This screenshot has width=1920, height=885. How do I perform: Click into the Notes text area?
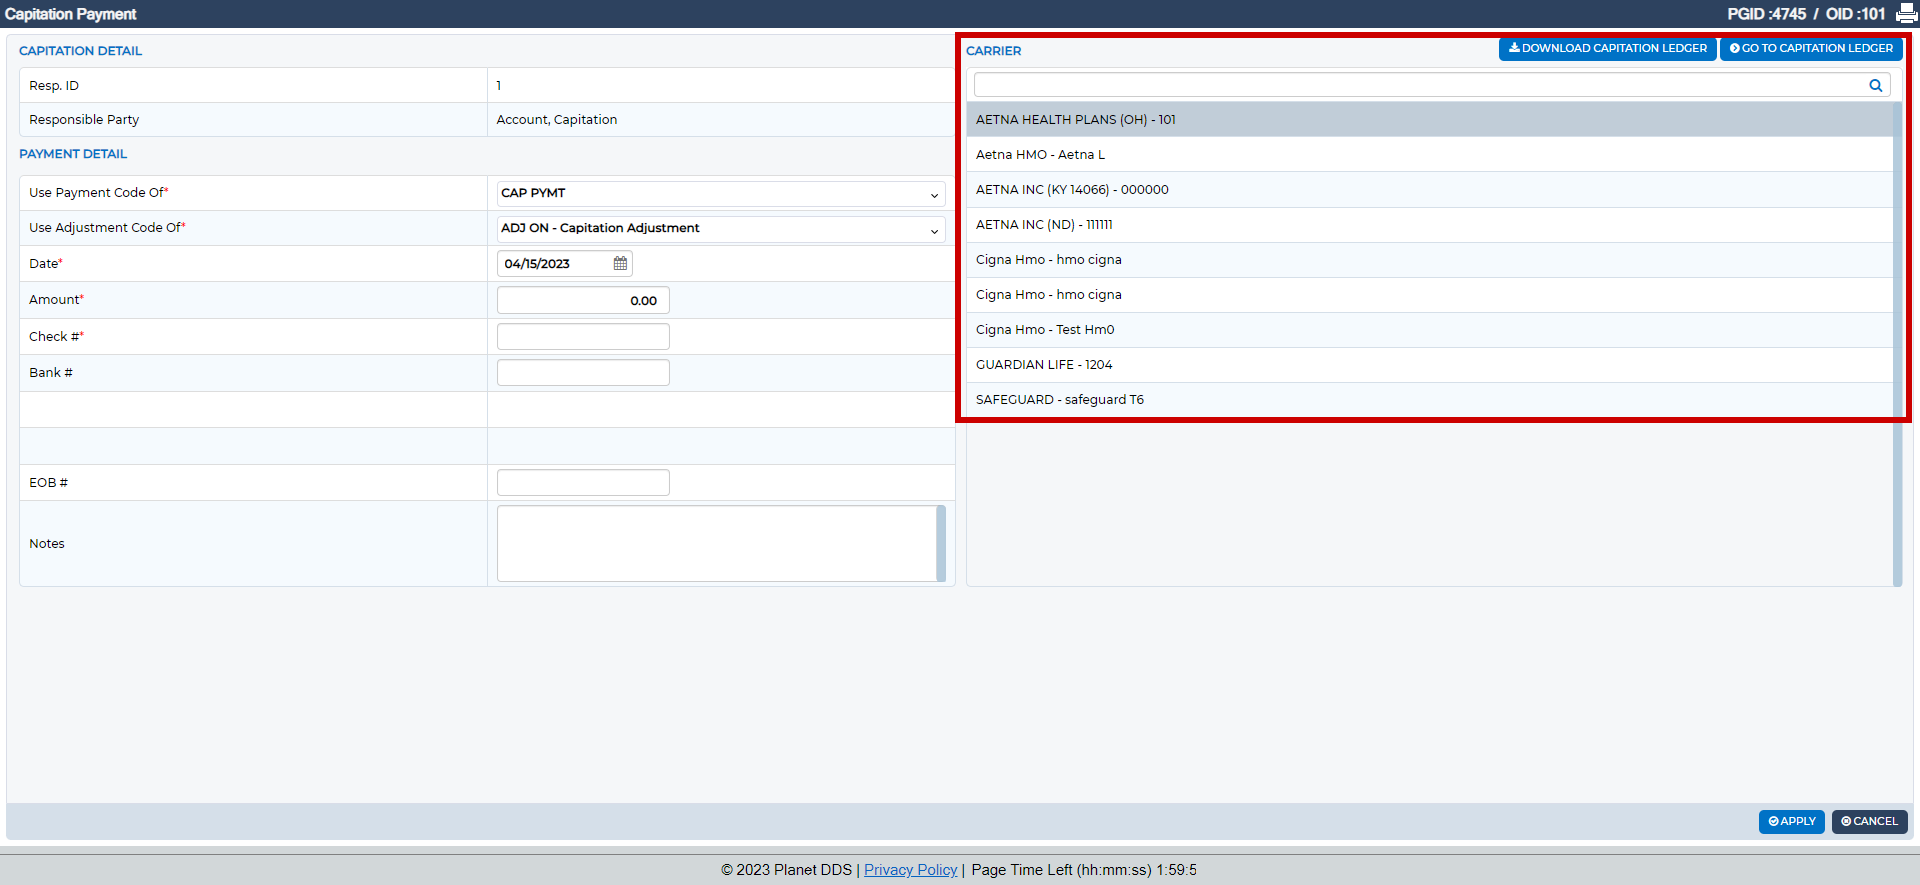(x=716, y=543)
